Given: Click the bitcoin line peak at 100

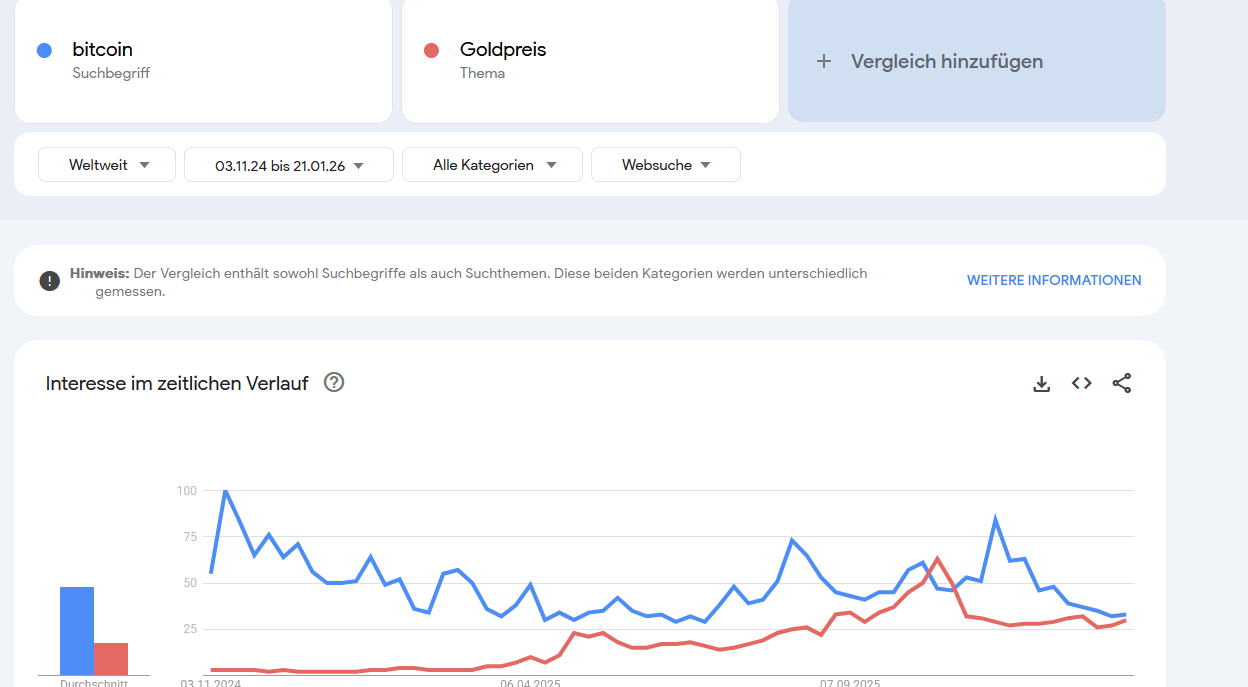Looking at the screenshot, I should point(225,491).
